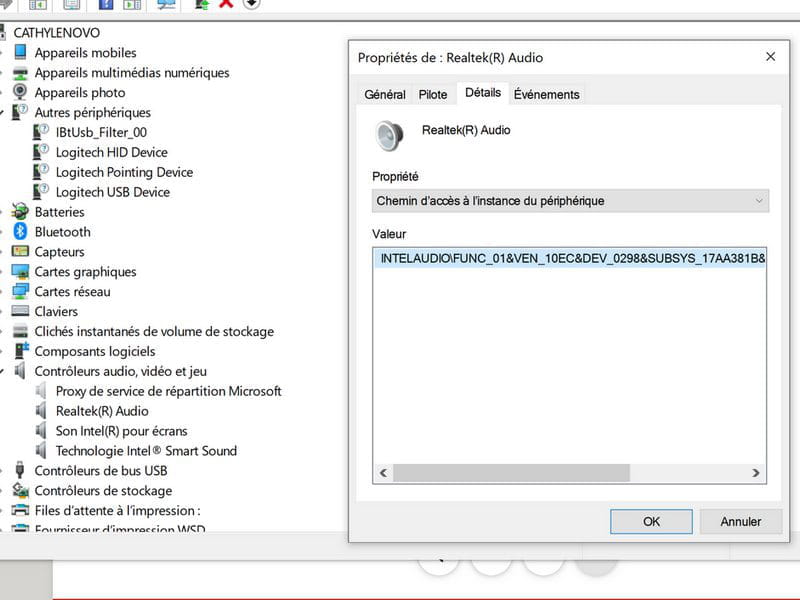This screenshot has width=800, height=600.
Task: Confirm the dialog with OK
Action: click(x=651, y=521)
